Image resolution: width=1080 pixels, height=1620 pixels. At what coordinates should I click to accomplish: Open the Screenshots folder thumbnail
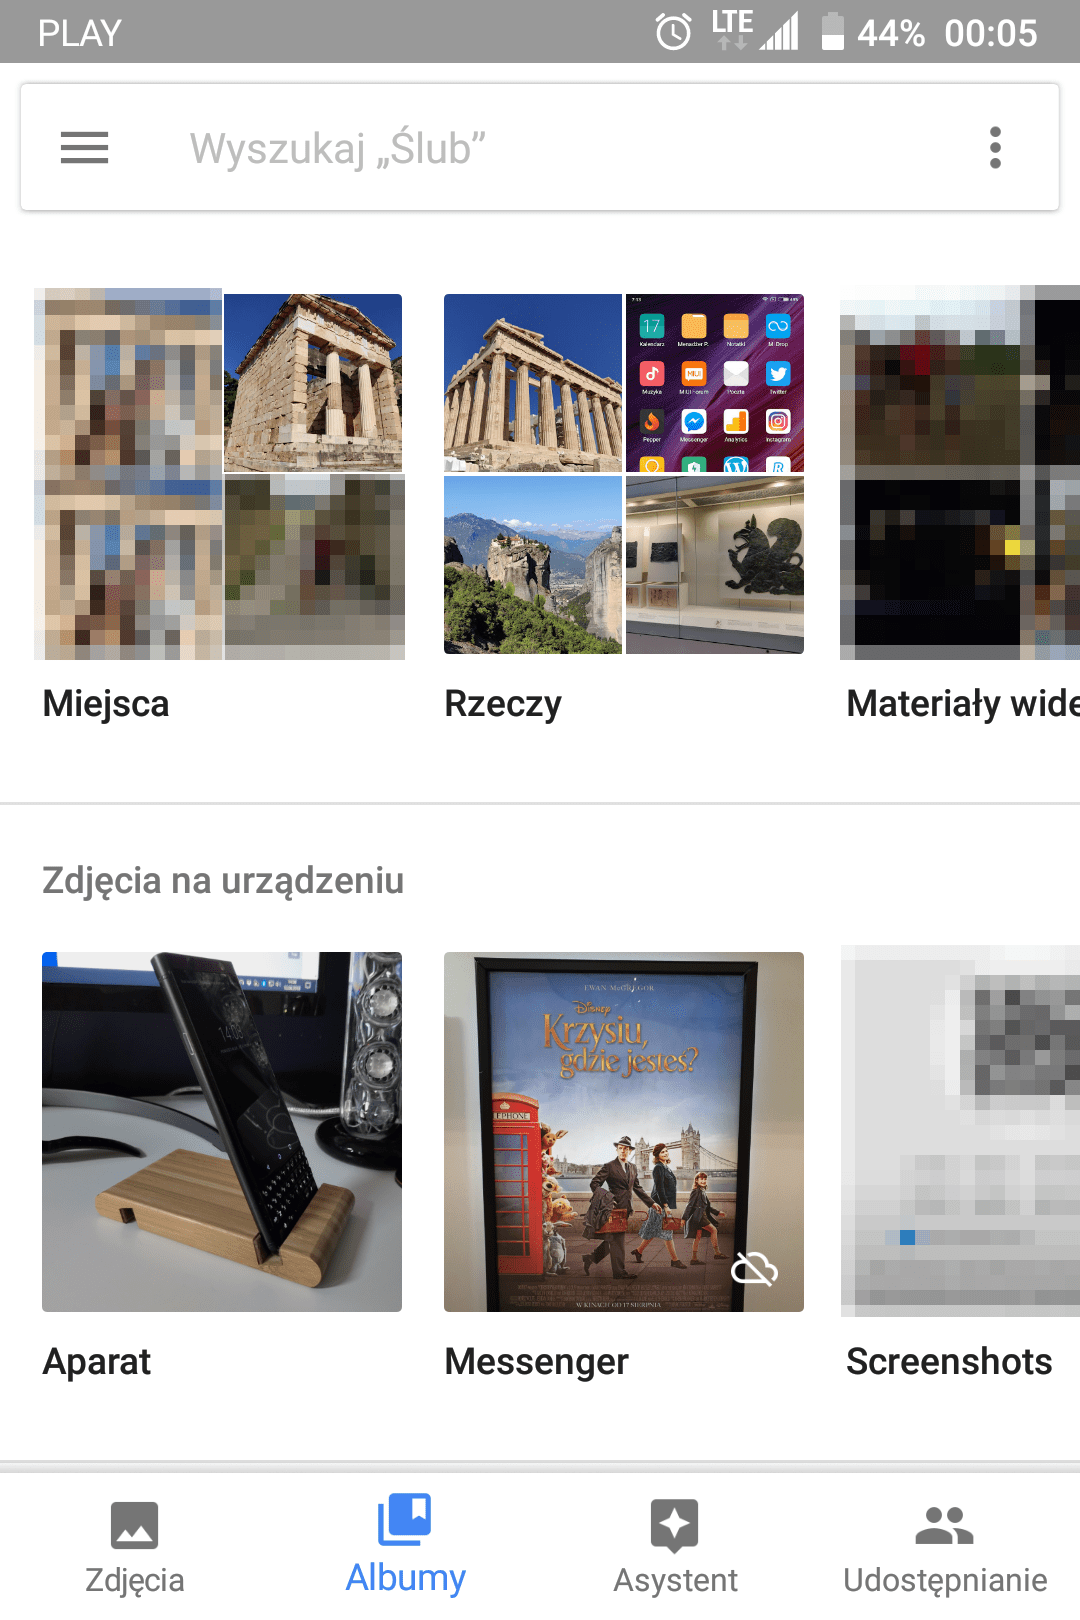pyautogui.click(x=960, y=1132)
